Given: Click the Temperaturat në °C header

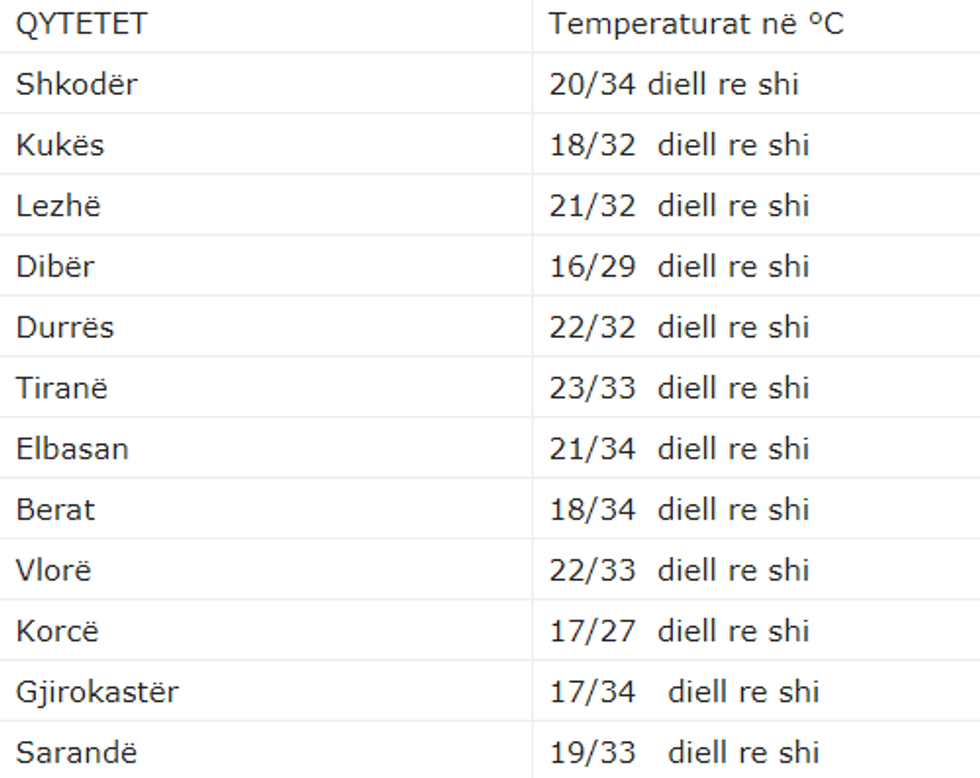Looking at the screenshot, I should click(x=696, y=24).
